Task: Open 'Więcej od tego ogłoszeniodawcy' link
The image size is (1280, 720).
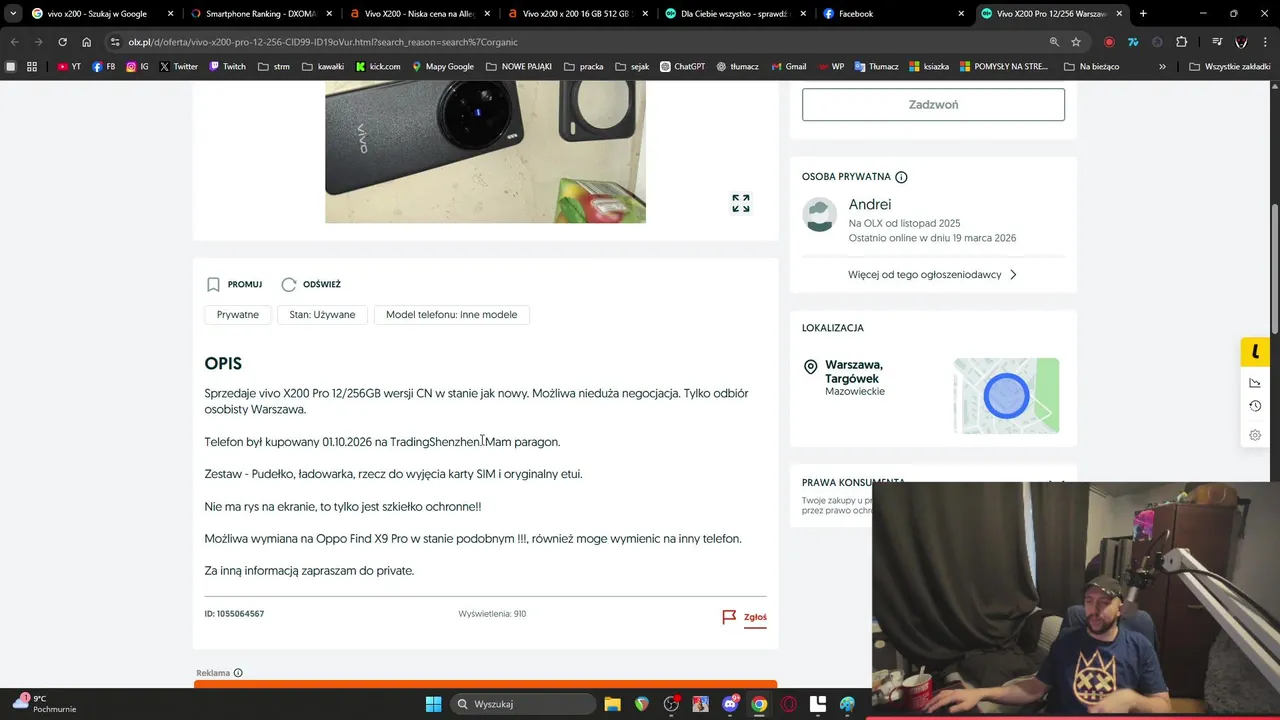Action: pyautogui.click(x=925, y=274)
